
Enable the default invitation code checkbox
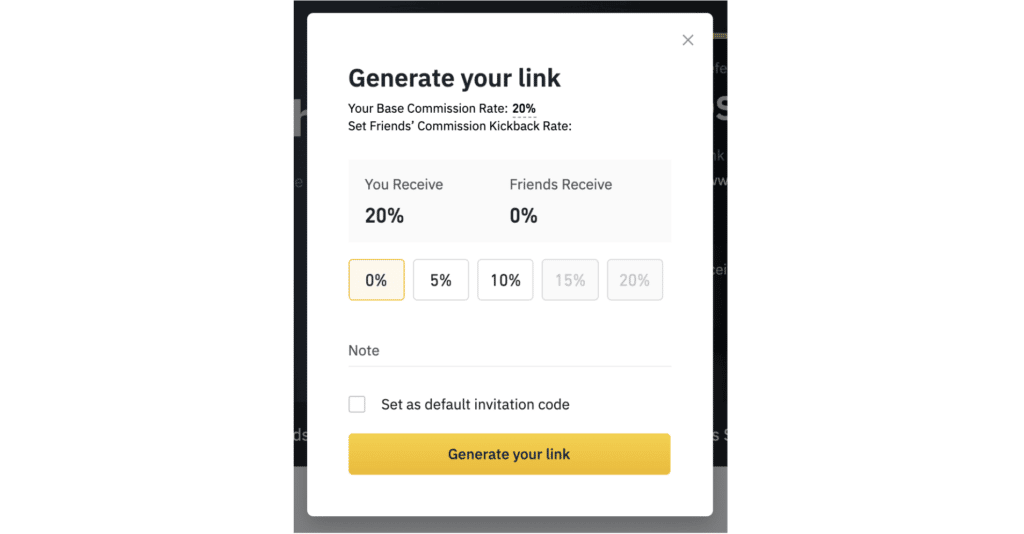click(357, 404)
